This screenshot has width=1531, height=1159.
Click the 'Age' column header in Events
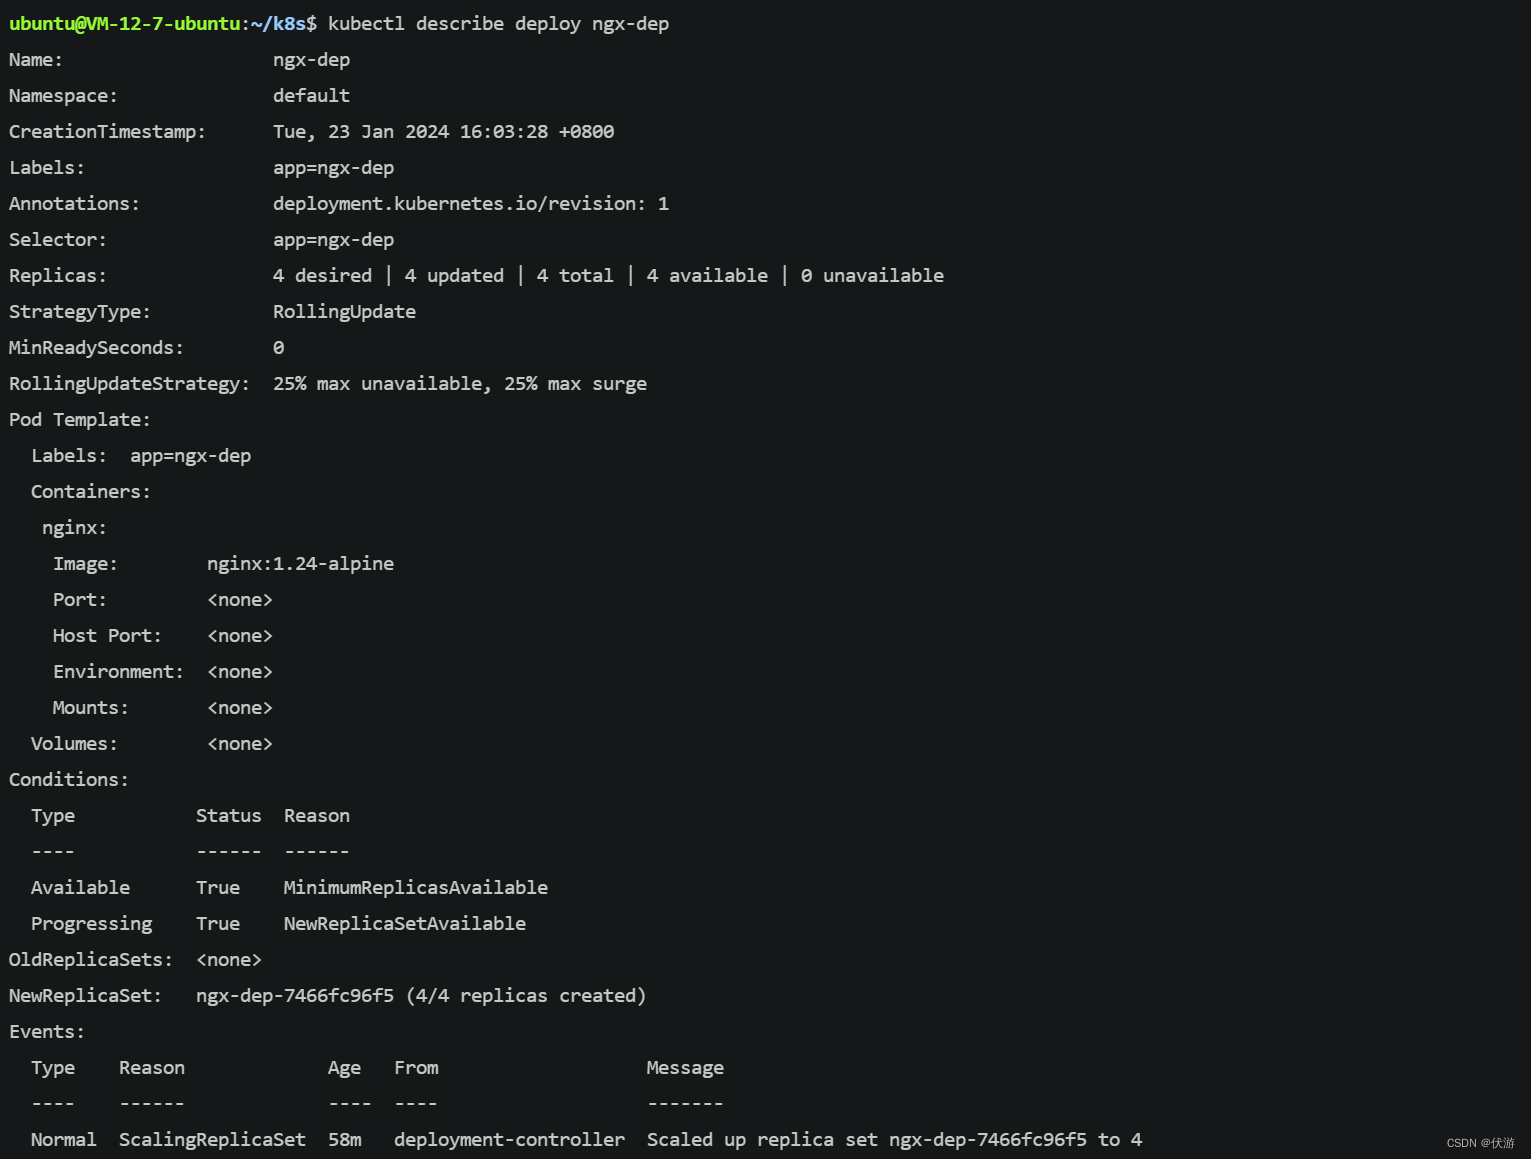(x=344, y=1068)
